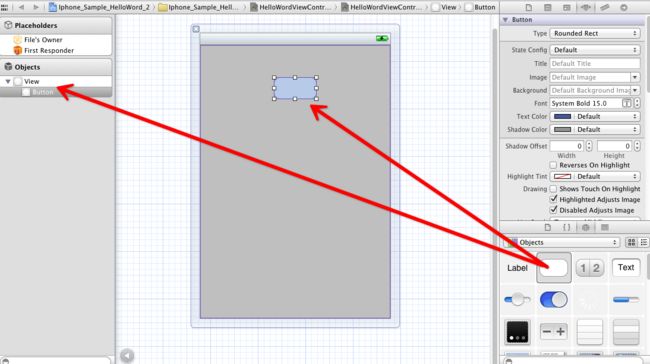Image resolution: width=650 pixels, height=364 pixels.
Task: Click the Default Image combo field
Action: 590,77
